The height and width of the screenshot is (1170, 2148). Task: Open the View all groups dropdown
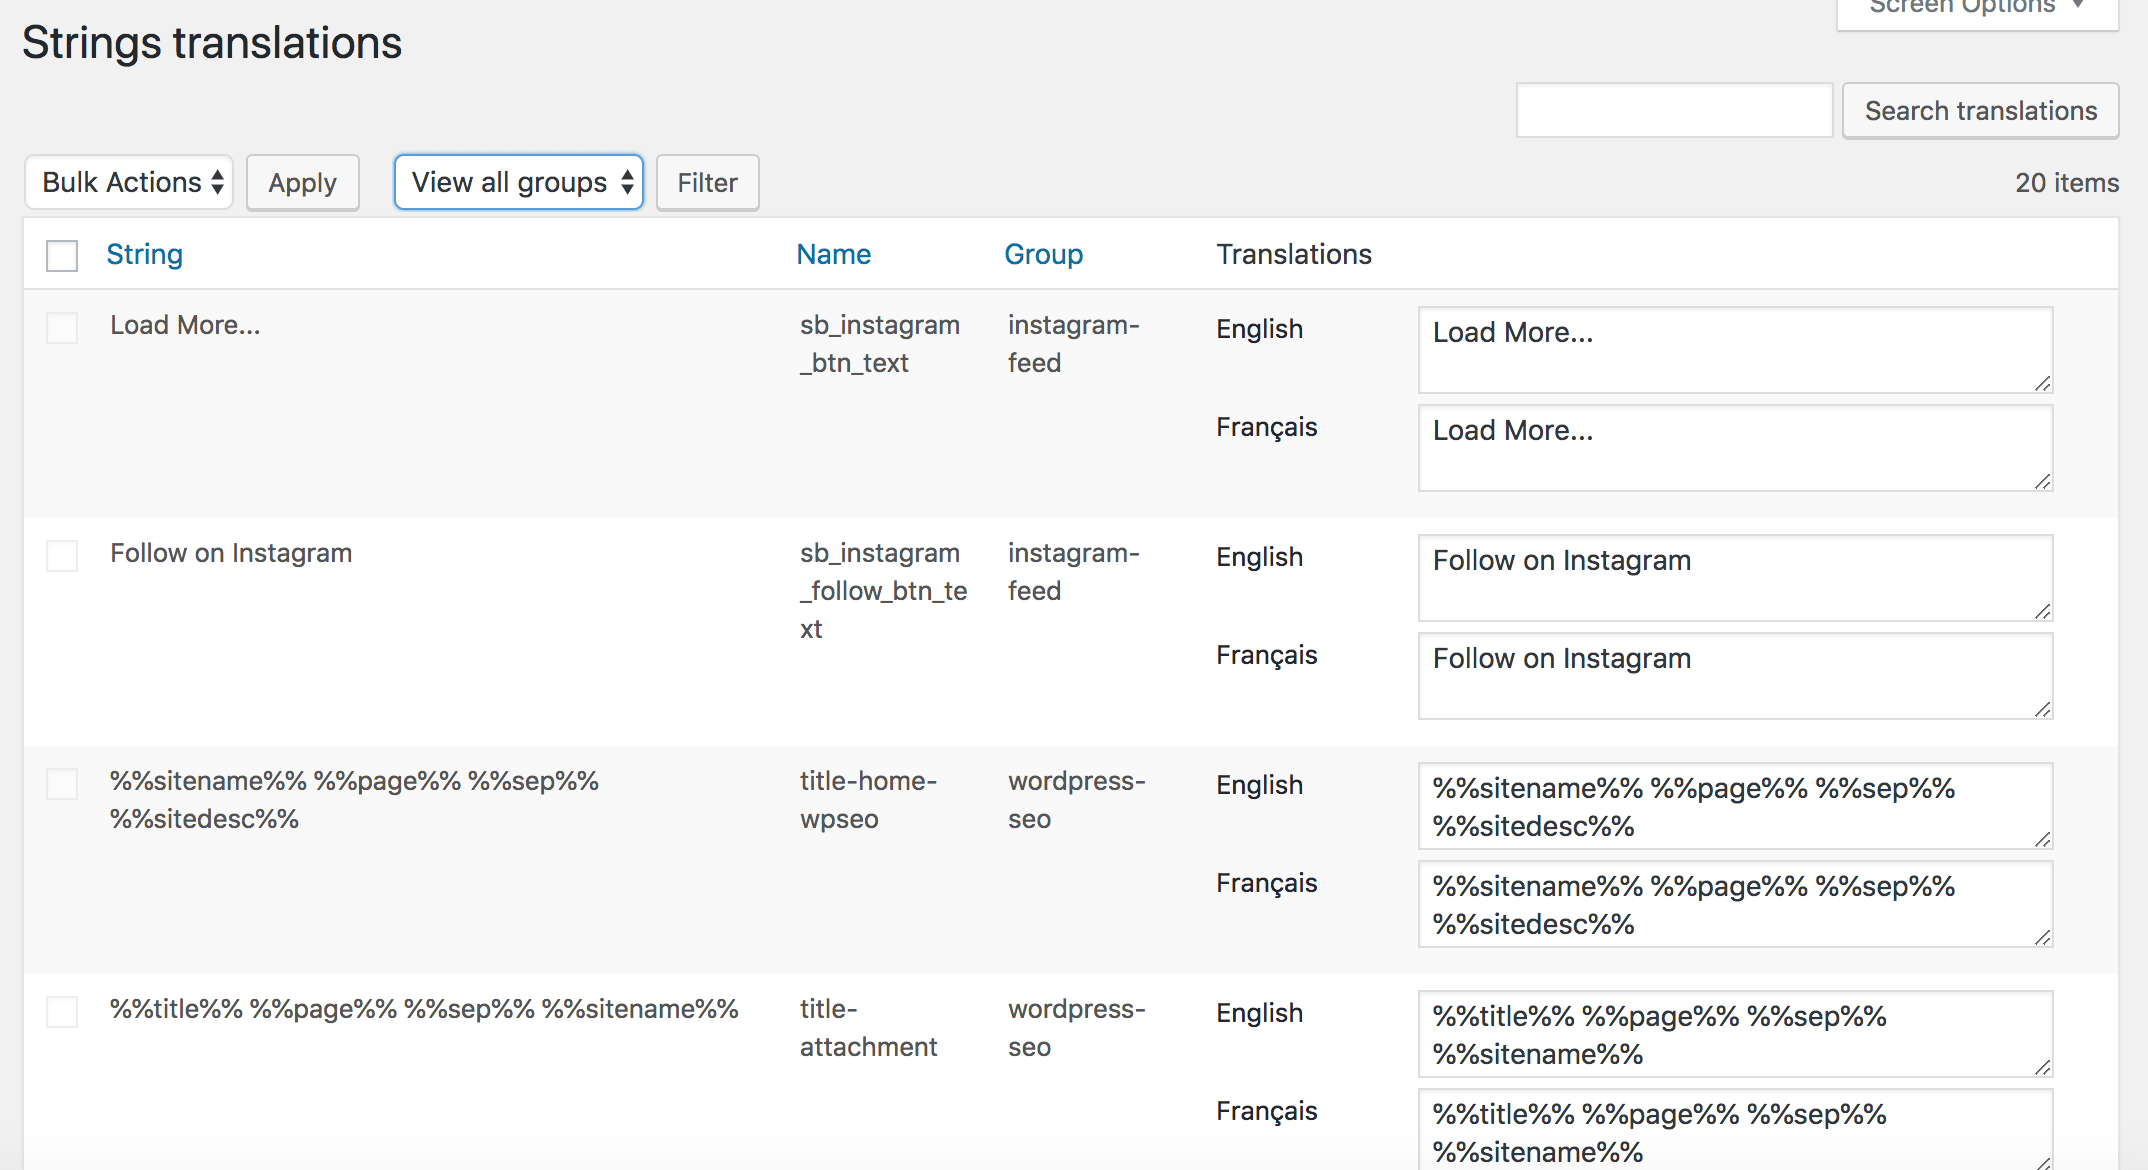click(519, 182)
